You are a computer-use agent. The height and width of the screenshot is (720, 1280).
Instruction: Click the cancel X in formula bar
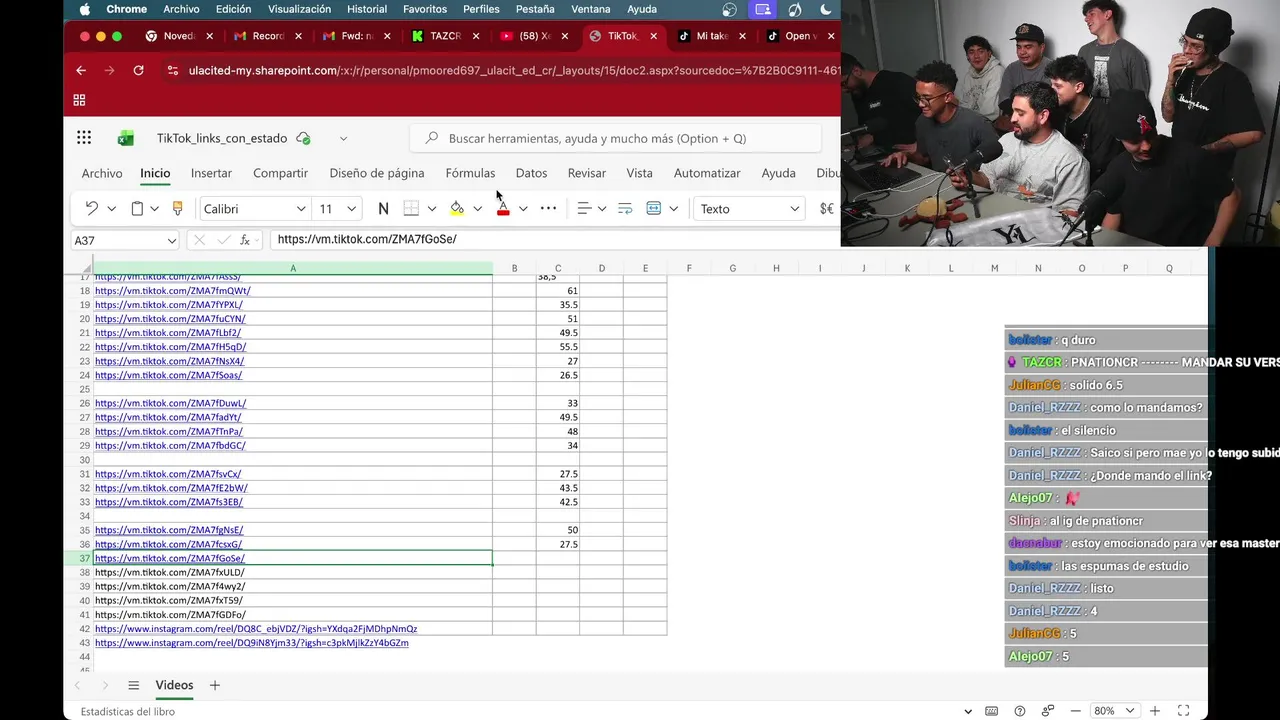pos(199,240)
